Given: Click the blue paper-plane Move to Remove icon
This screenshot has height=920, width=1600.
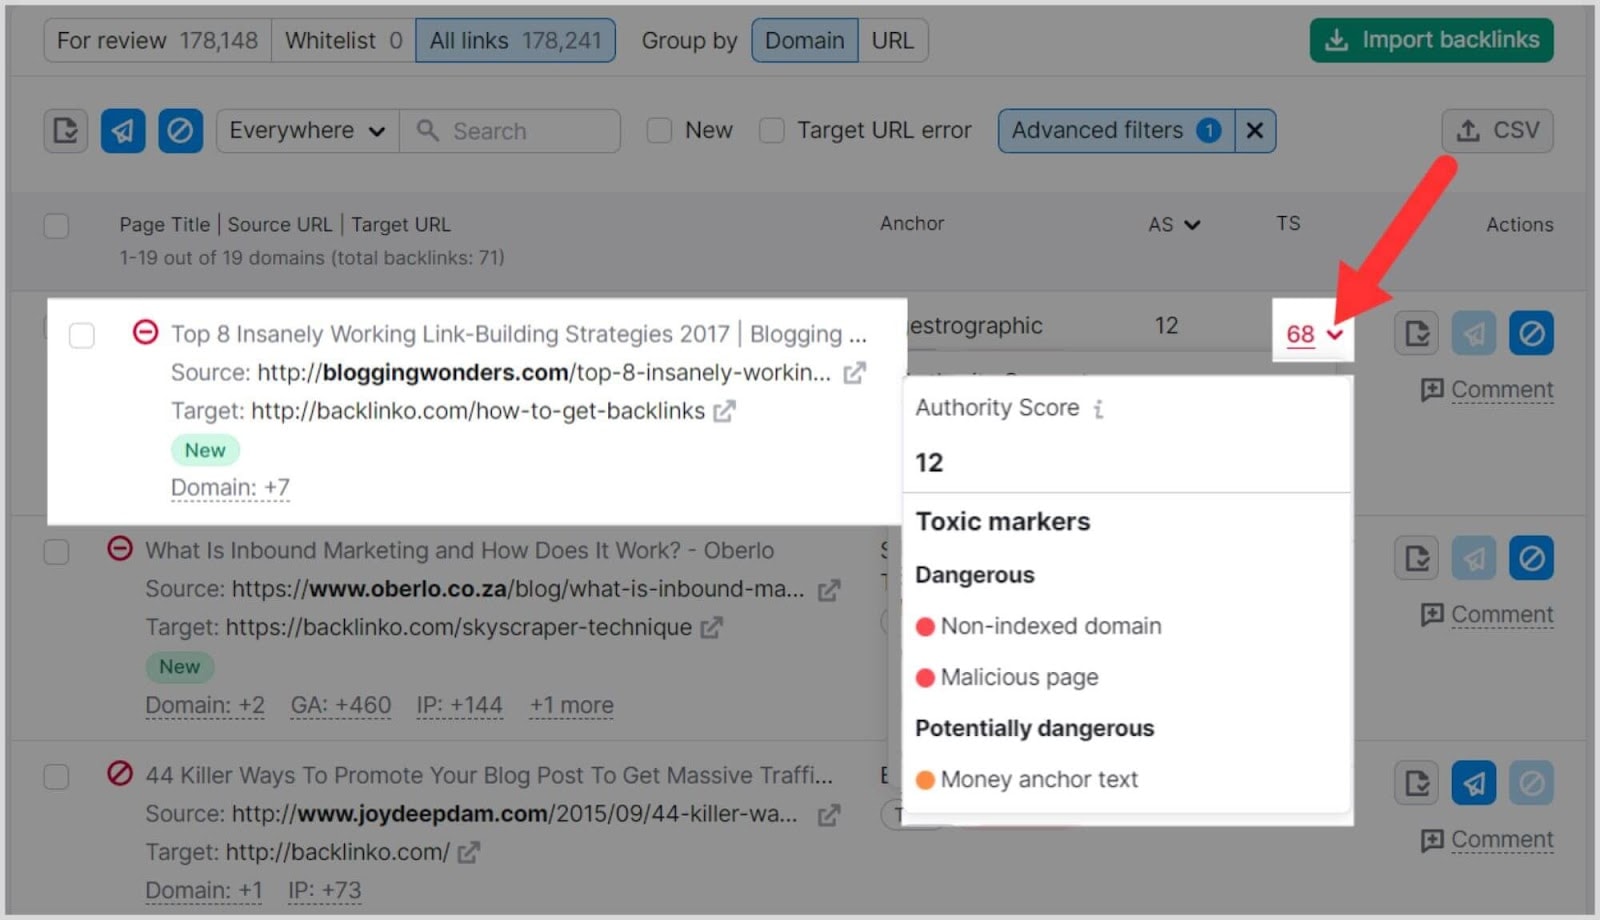Looking at the screenshot, I should coord(122,130).
